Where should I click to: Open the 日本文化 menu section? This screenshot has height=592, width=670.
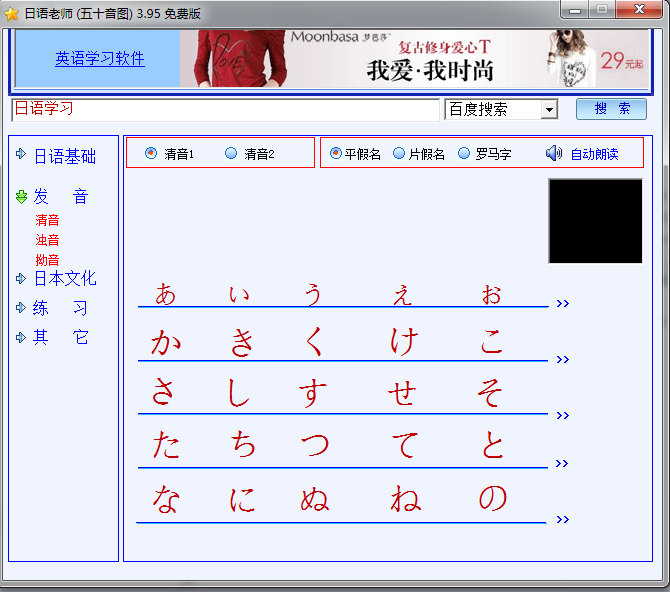coord(65,279)
